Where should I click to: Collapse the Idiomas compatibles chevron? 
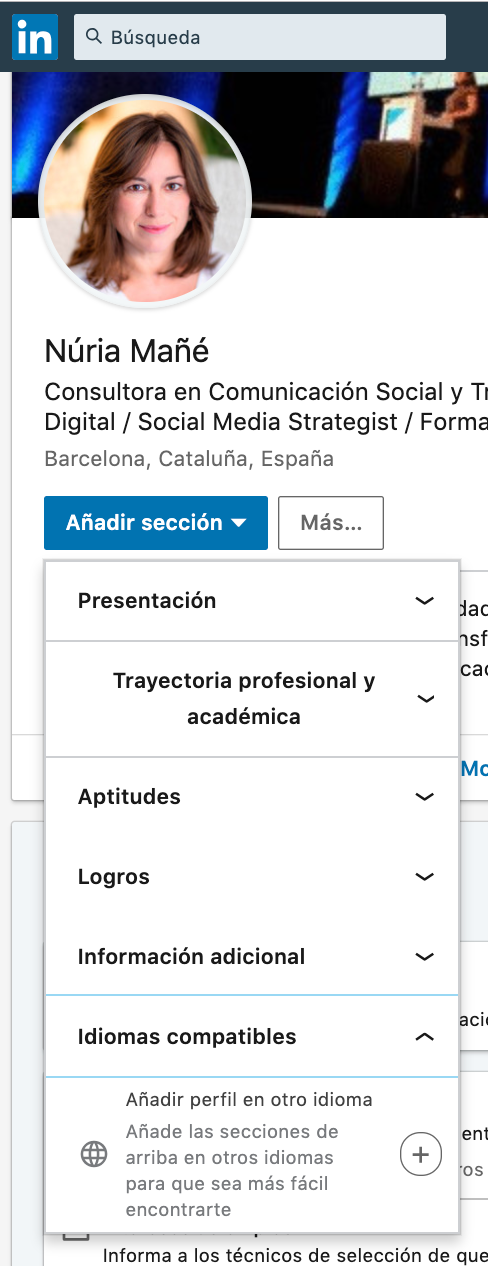point(425,1037)
